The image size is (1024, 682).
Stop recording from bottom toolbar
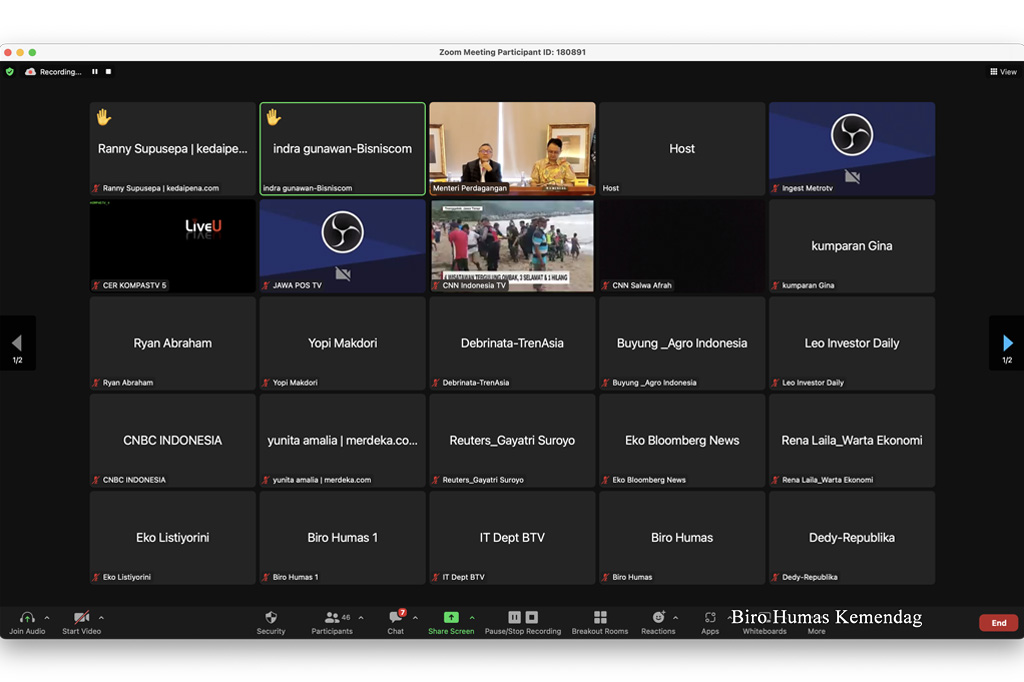[532, 617]
